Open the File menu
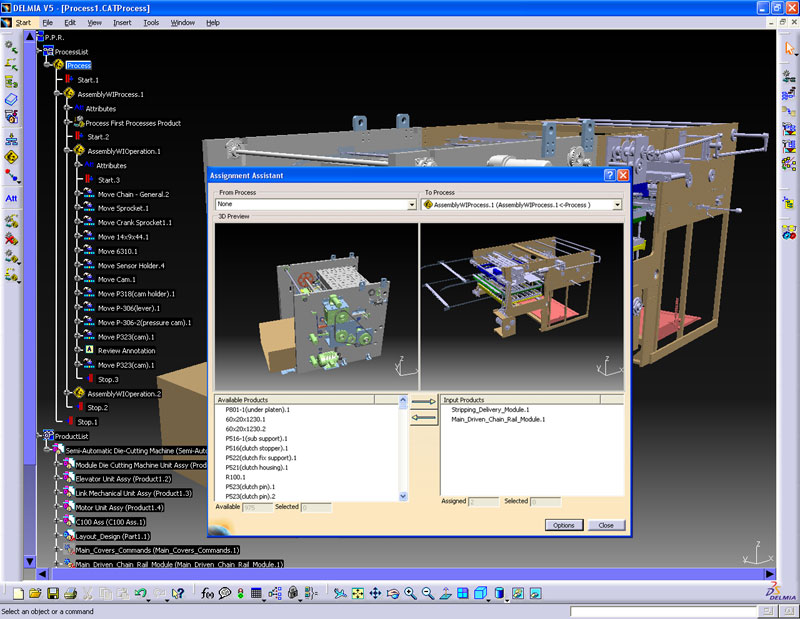Image resolution: width=800 pixels, height=619 pixels. coord(47,22)
